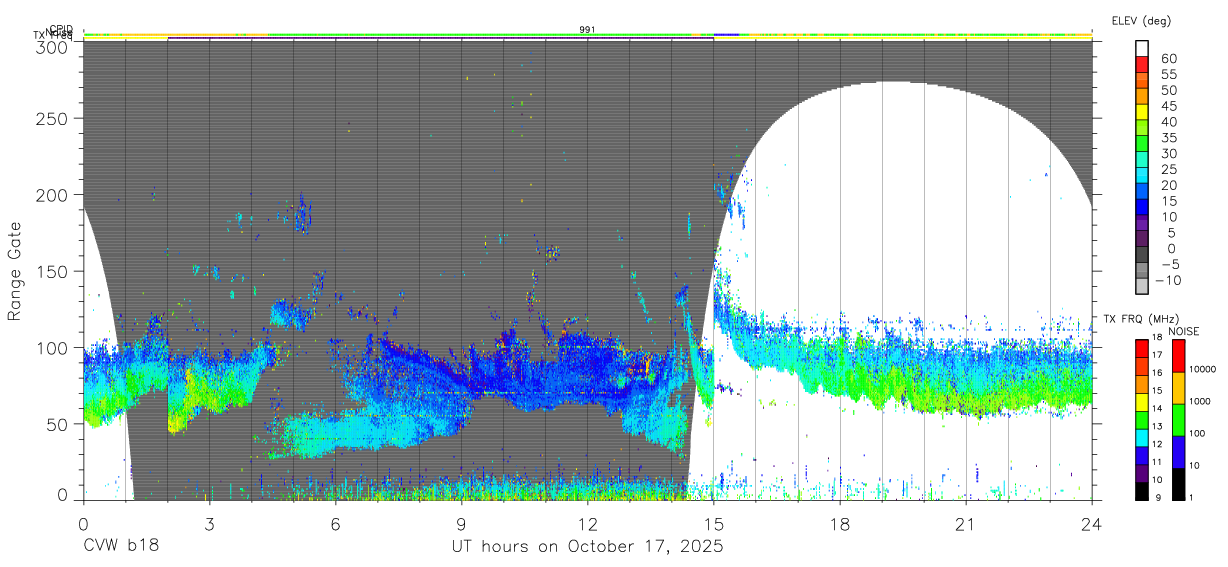Click the light gray bottom ELEV swatch
1228x567 pixels.
[1142, 287]
